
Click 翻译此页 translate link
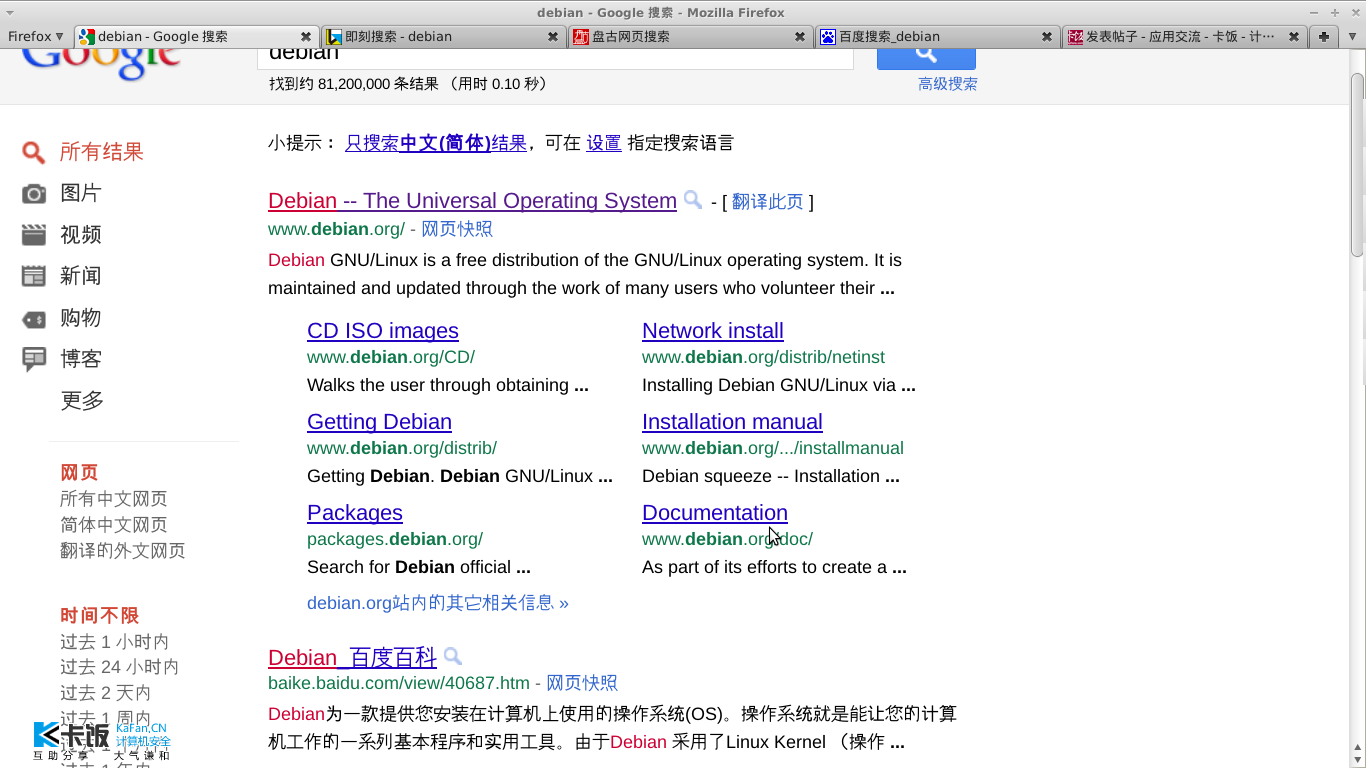coord(768,202)
